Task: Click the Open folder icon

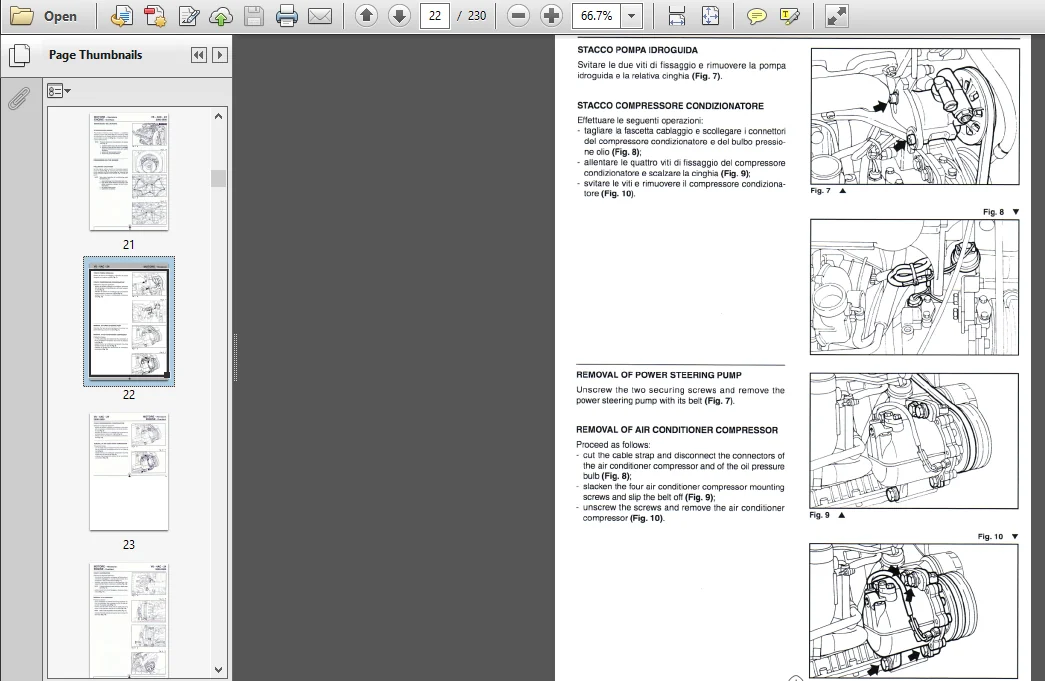Action: click(21, 16)
